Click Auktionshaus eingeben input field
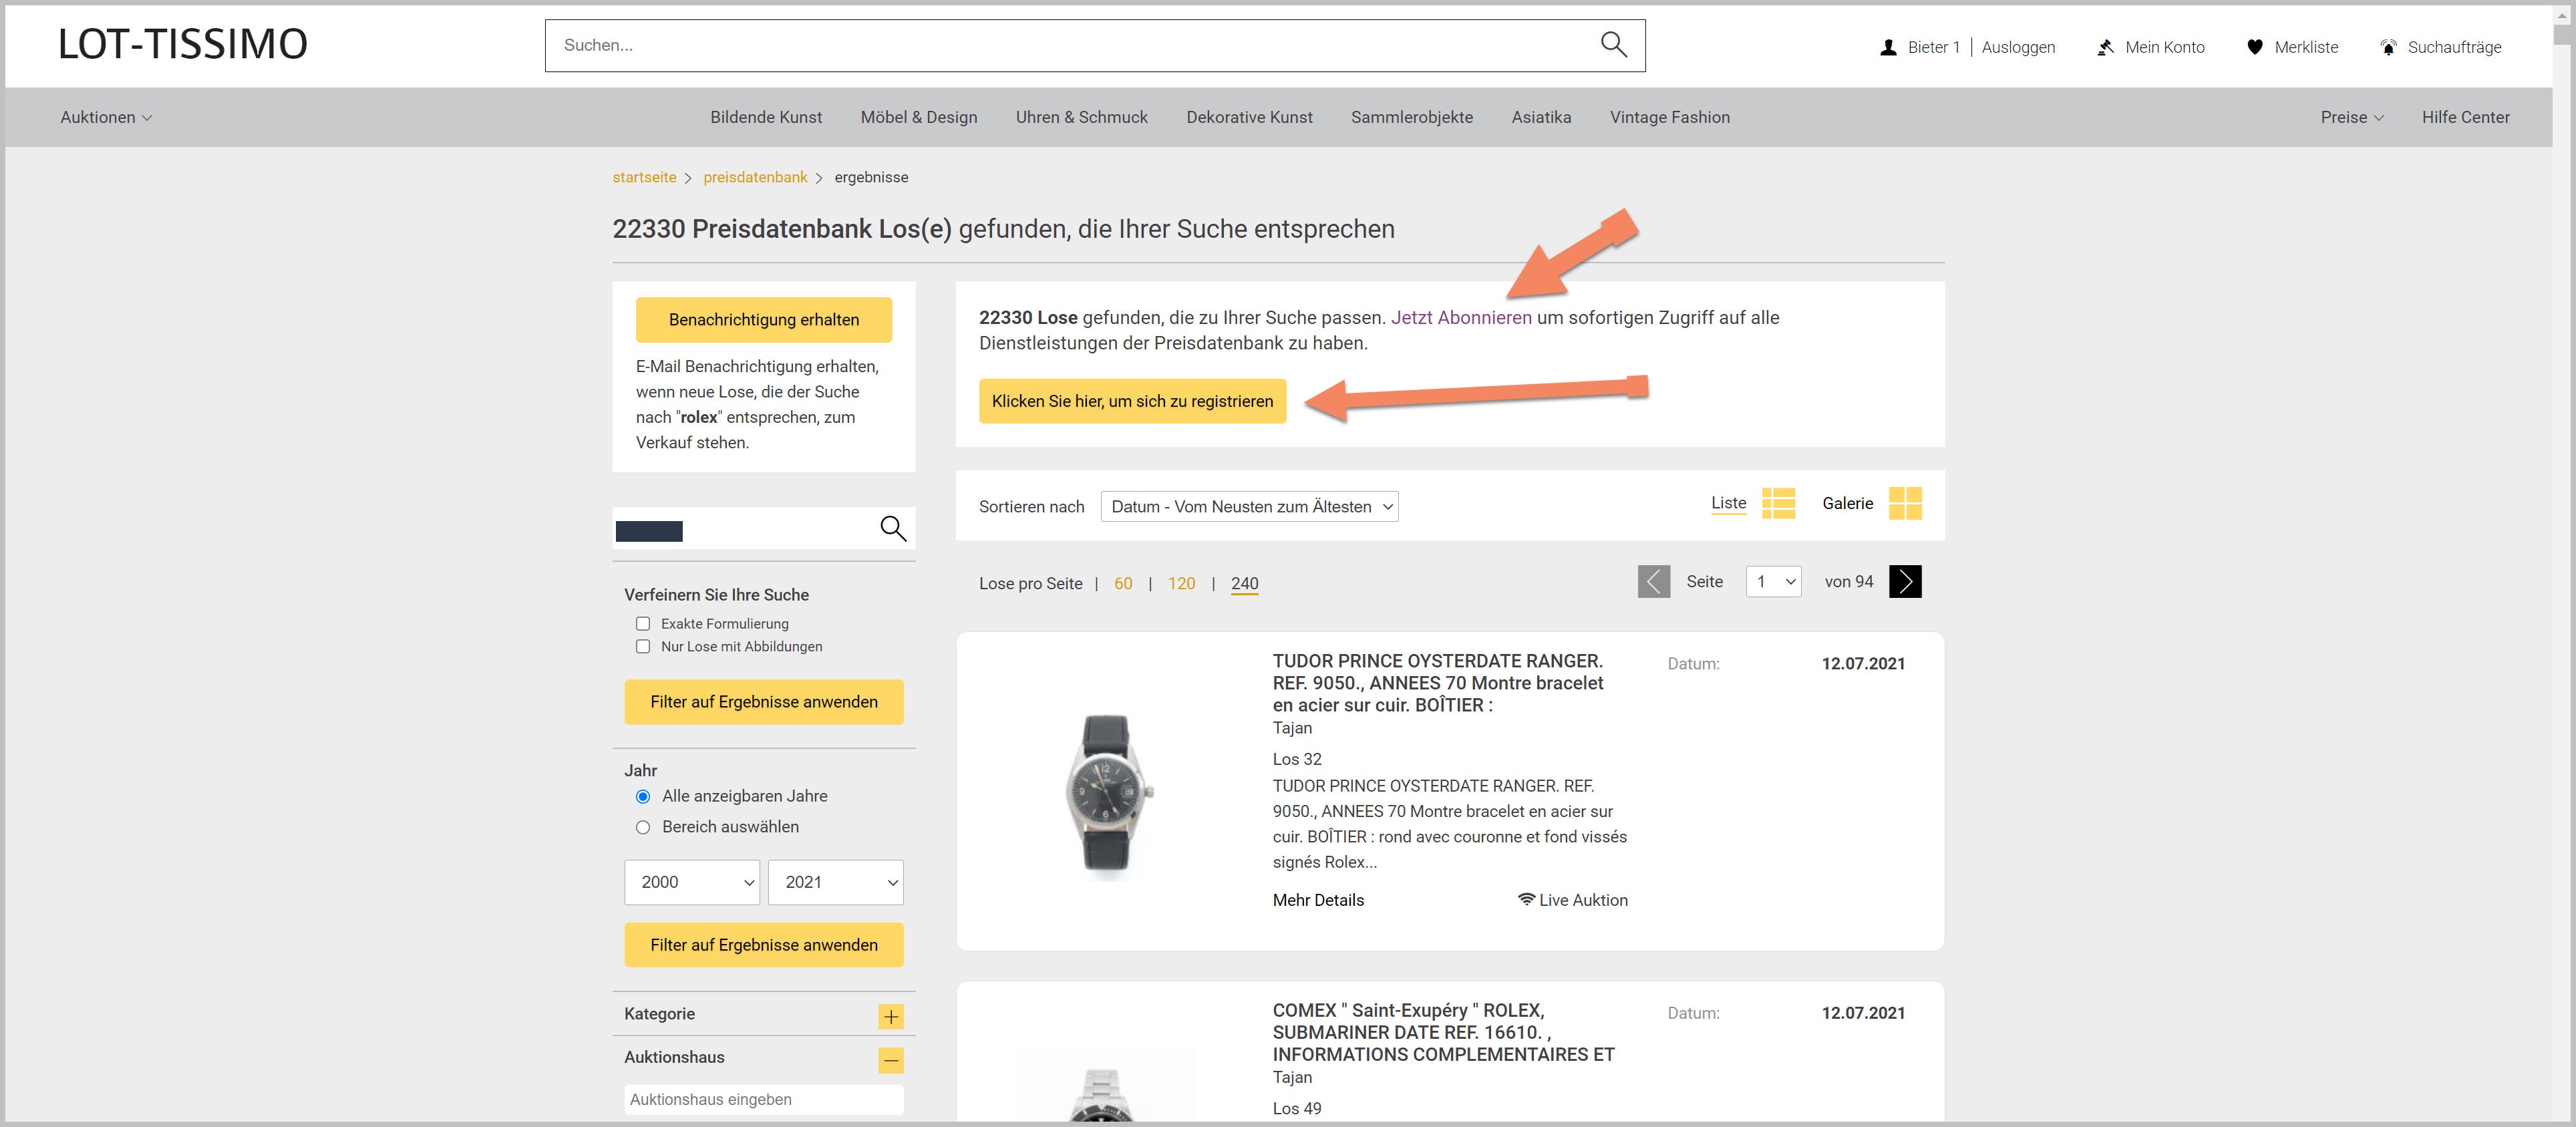 (x=764, y=1100)
